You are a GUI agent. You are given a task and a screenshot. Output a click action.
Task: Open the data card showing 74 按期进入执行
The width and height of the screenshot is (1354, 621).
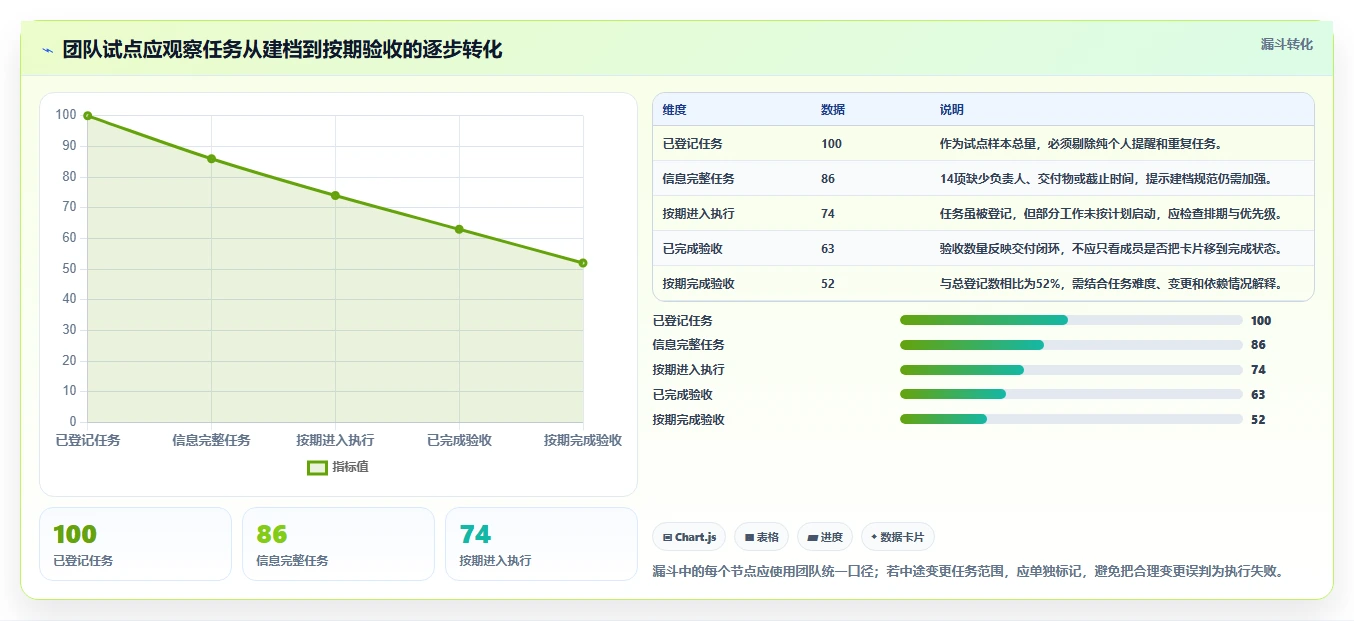coord(541,544)
